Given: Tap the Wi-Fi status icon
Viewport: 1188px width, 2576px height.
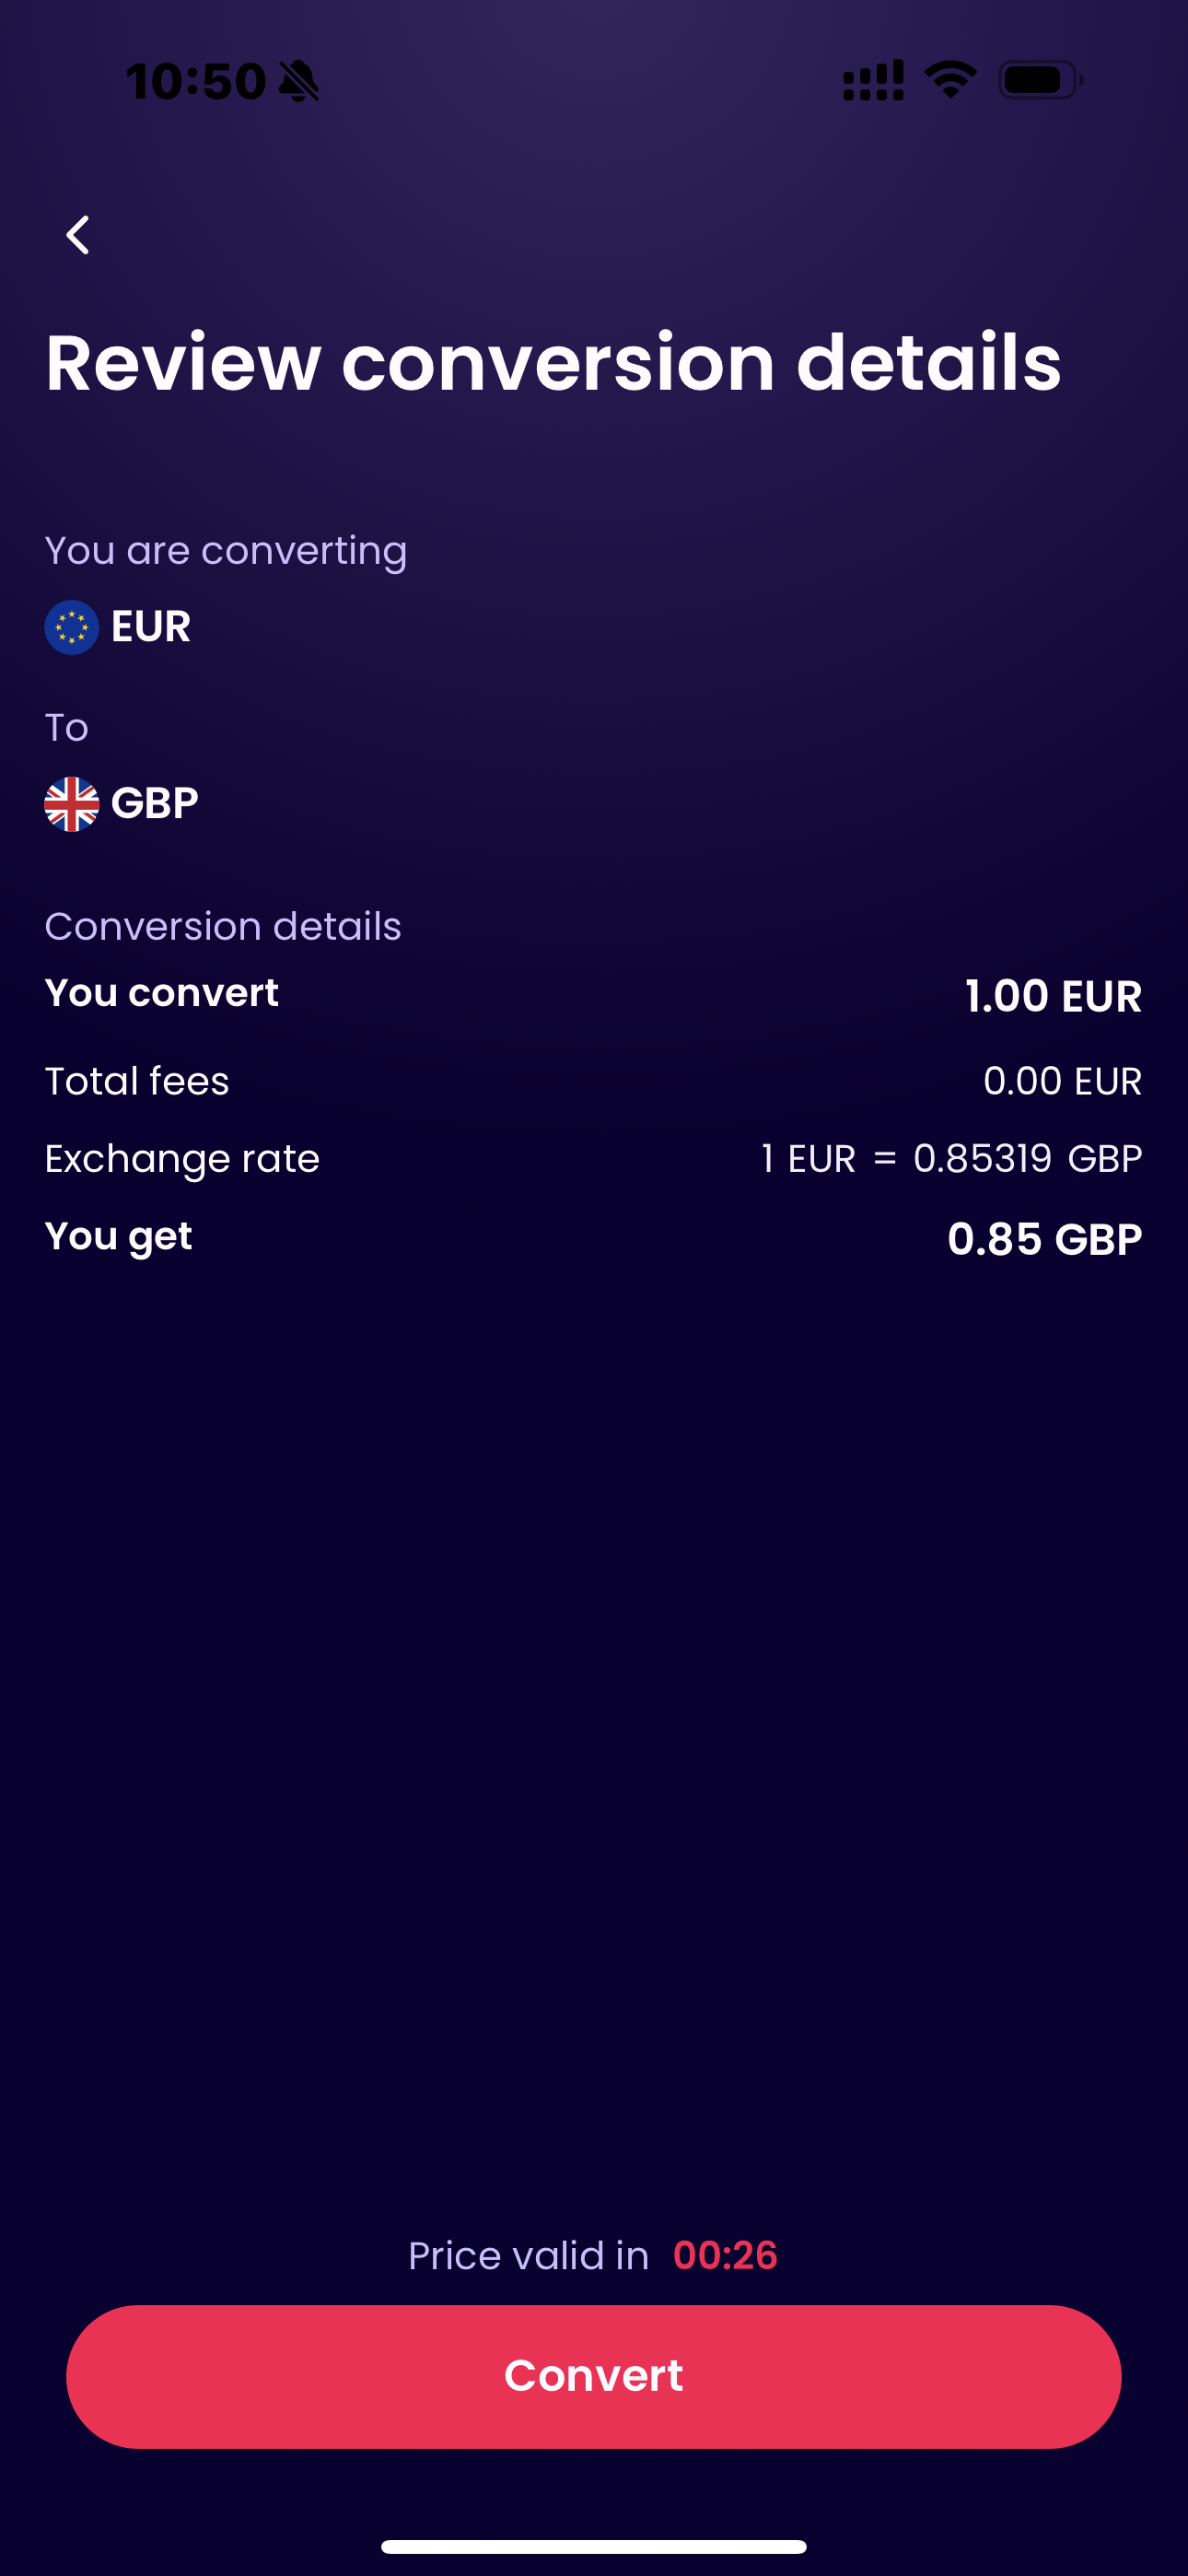Looking at the screenshot, I should (950, 80).
